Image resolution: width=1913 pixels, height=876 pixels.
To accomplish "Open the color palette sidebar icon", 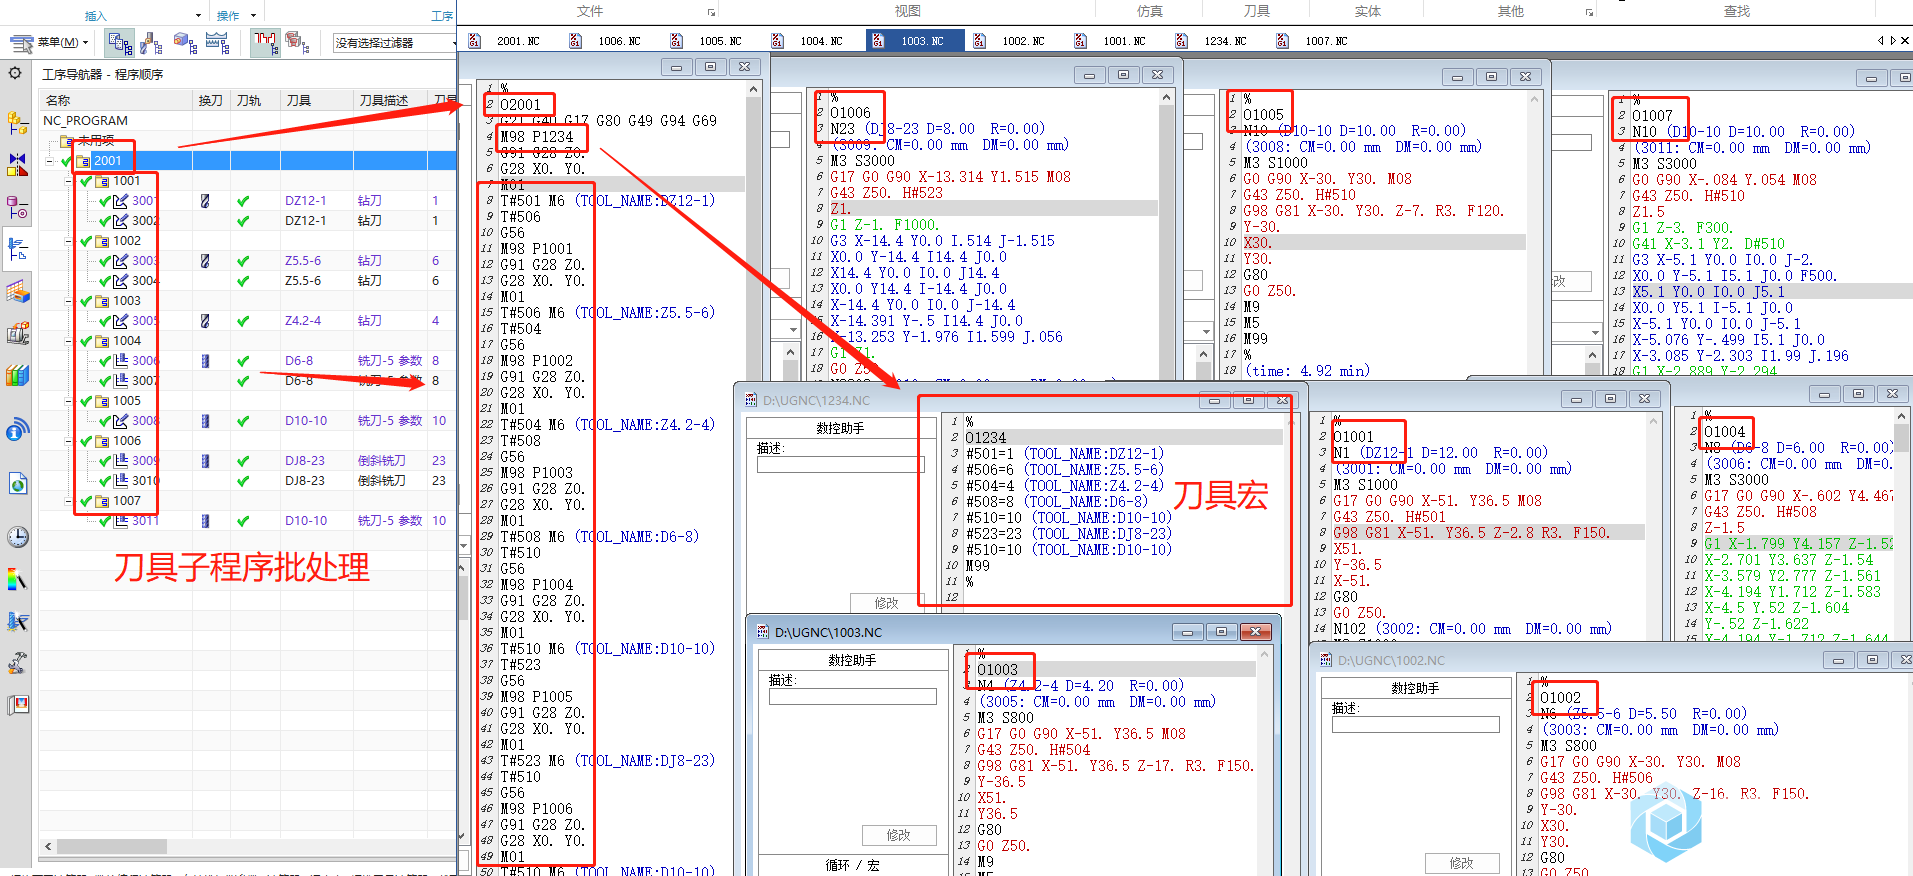I will coord(17,580).
